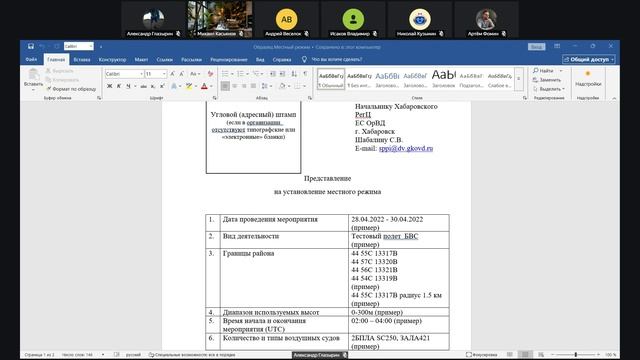Select the Обычный (Normal) style
The height and width of the screenshot is (360, 640).
[331, 79]
